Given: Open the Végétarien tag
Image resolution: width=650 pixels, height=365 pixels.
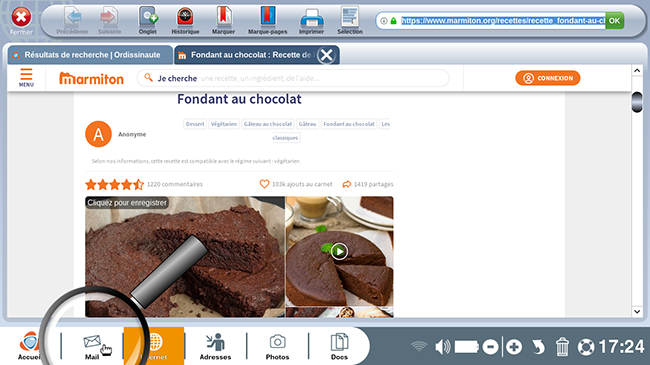Looking at the screenshot, I should 224,124.
